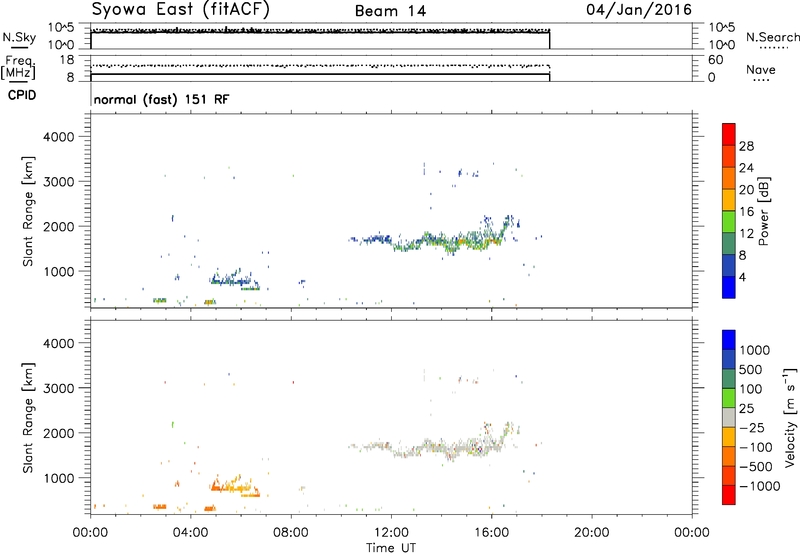Click the 'Syowa East (fitACF)' title

[181, 10]
